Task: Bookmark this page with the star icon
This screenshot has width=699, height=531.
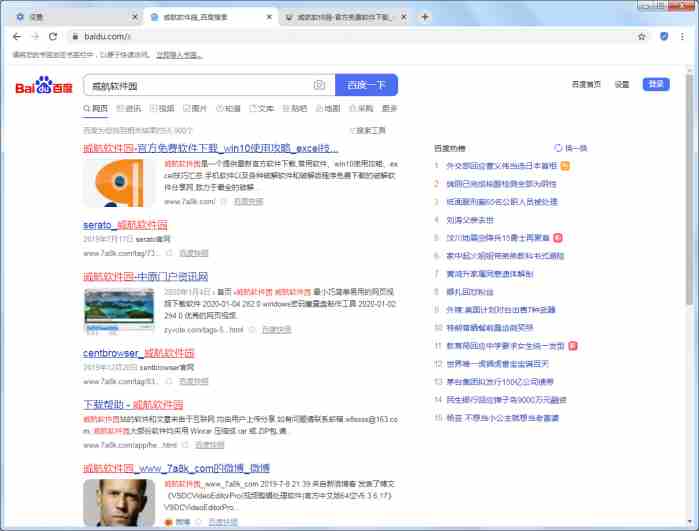Action: coord(641,37)
